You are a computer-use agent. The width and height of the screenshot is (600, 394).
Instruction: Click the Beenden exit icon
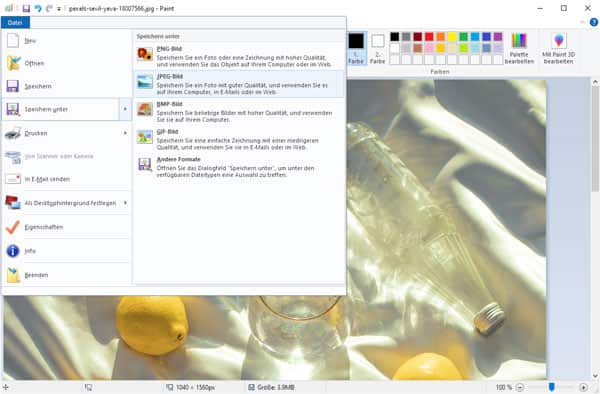pyautogui.click(x=13, y=275)
